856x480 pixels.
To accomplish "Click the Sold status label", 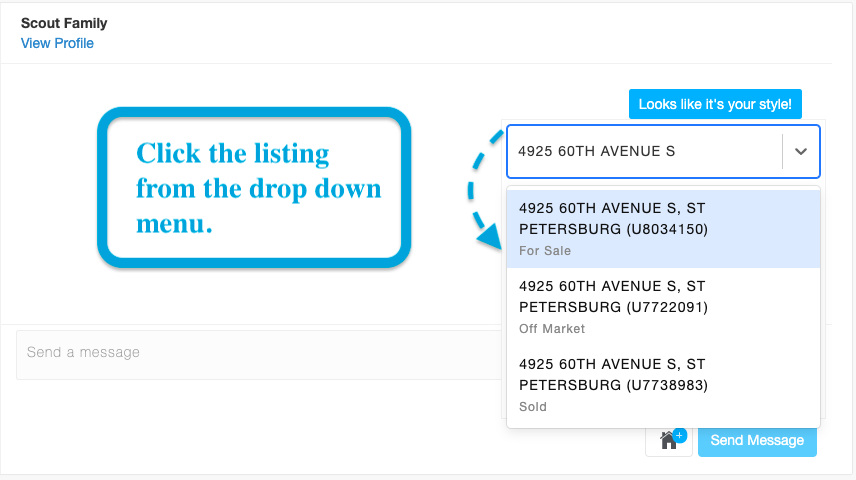I will click(533, 407).
